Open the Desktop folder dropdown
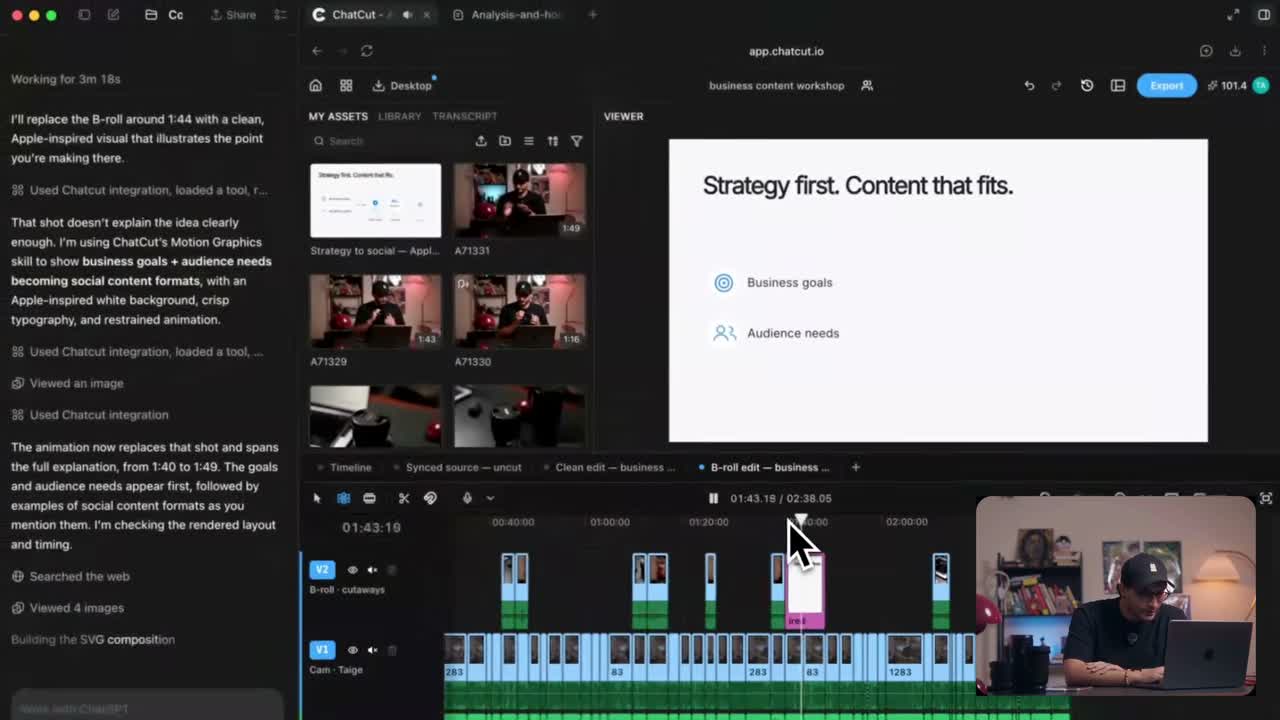This screenshot has width=1280, height=720. tap(403, 86)
